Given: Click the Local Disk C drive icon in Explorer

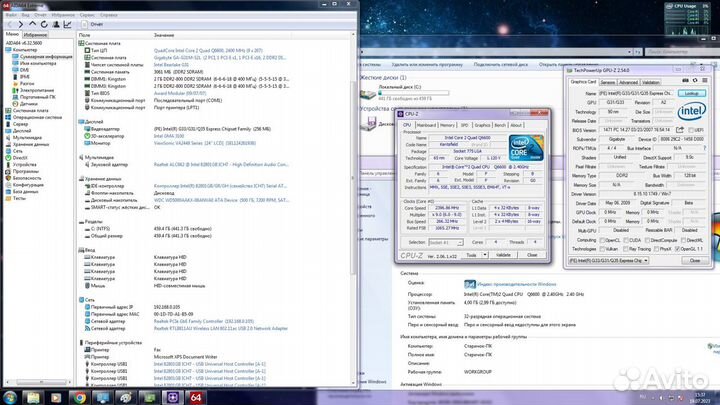Looking at the screenshot, I should [x=367, y=94].
